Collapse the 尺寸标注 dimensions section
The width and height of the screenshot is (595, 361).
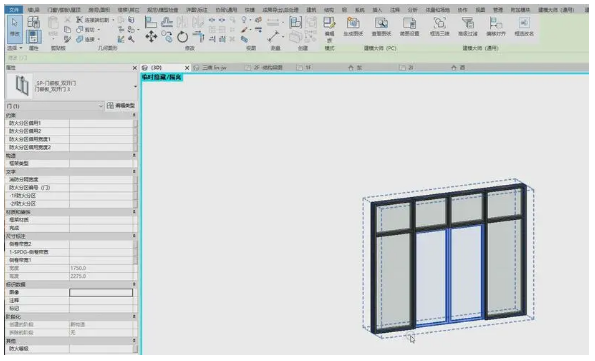click(134, 236)
